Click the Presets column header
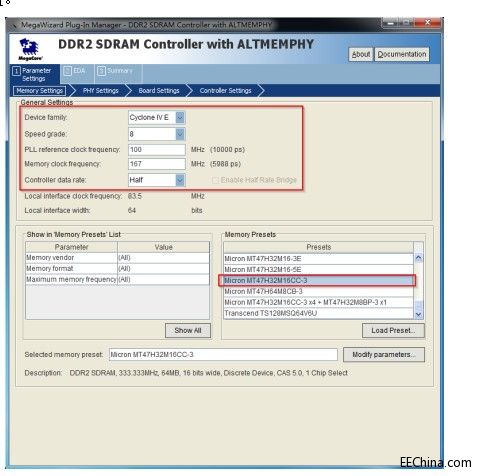The image size is (478, 476). [x=318, y=247]
